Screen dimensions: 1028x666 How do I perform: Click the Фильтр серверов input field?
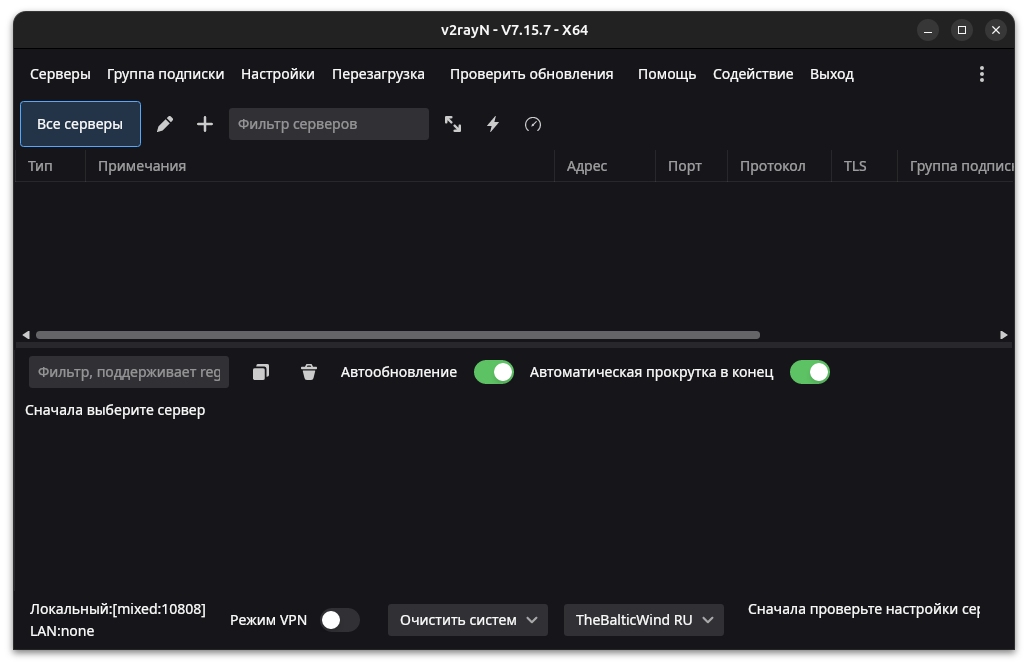pyautogui.click(x=328, y=124)
